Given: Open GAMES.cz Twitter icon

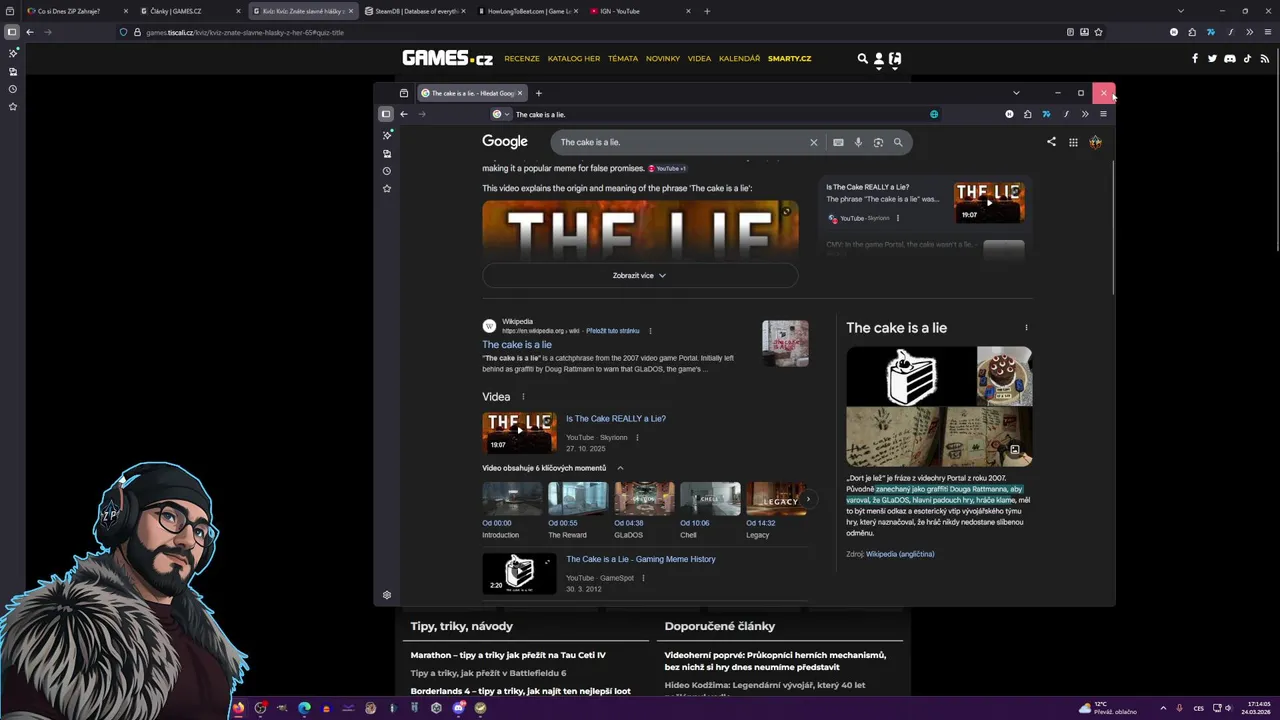Looking at the screenshot, I should tap(1212, 58).
